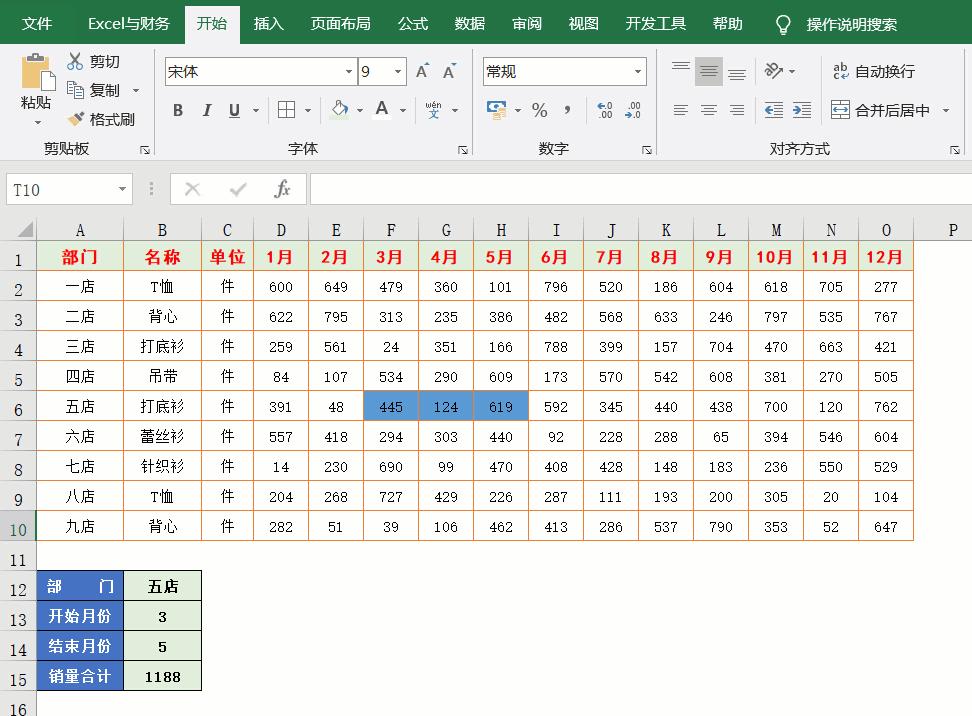The height and width of the screenshot is (716, 972).
Task: Click the Cut (剪切) icon
Action: tap(75, 61)
